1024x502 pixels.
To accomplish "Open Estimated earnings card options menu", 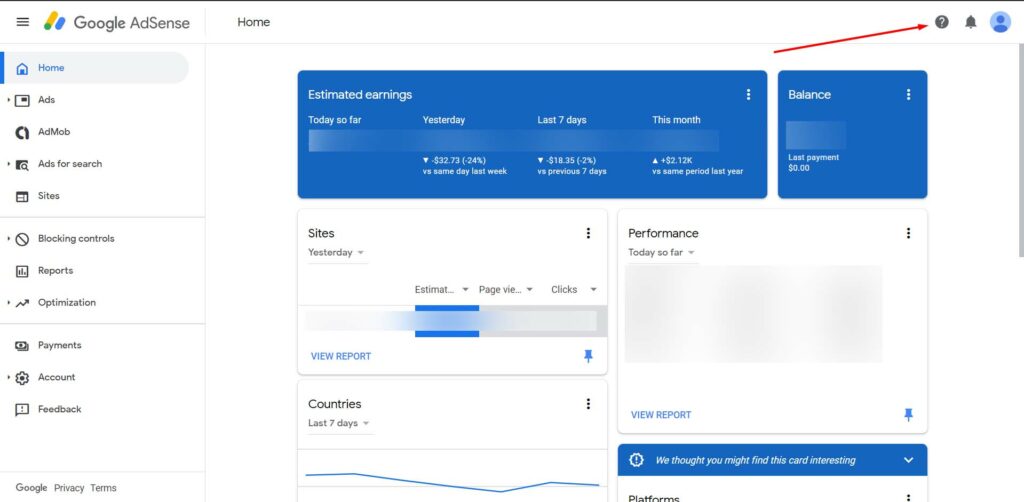I will (748, 95).
